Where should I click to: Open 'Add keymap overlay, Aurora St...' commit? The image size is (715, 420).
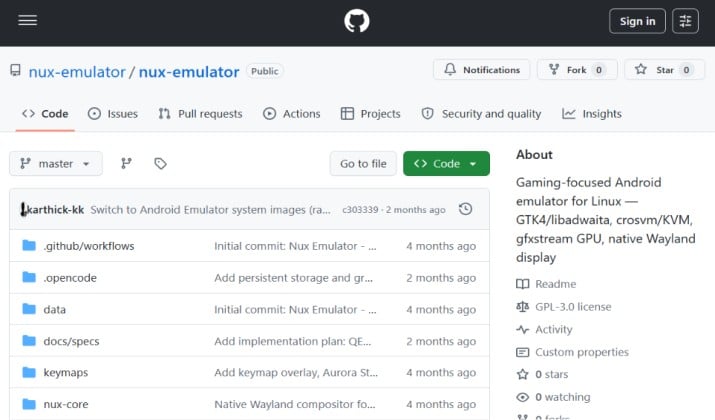(296, 373)
